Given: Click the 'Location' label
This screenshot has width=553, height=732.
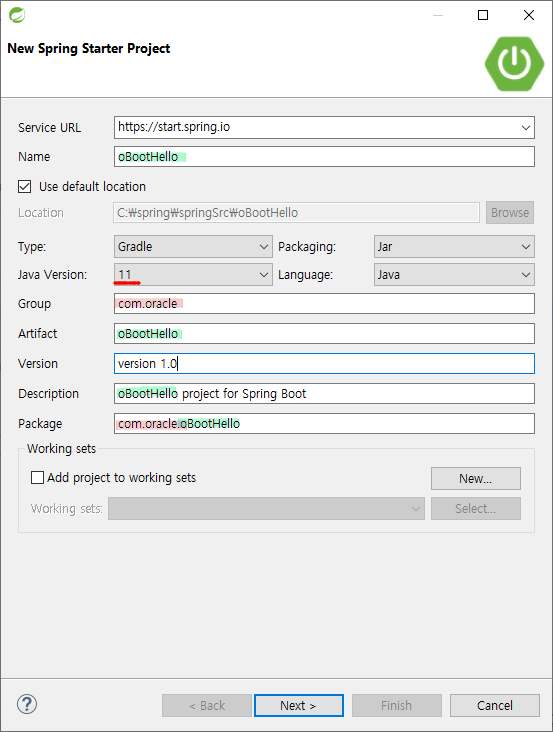Looking at the screenshot, I should (x=41, y=213).
